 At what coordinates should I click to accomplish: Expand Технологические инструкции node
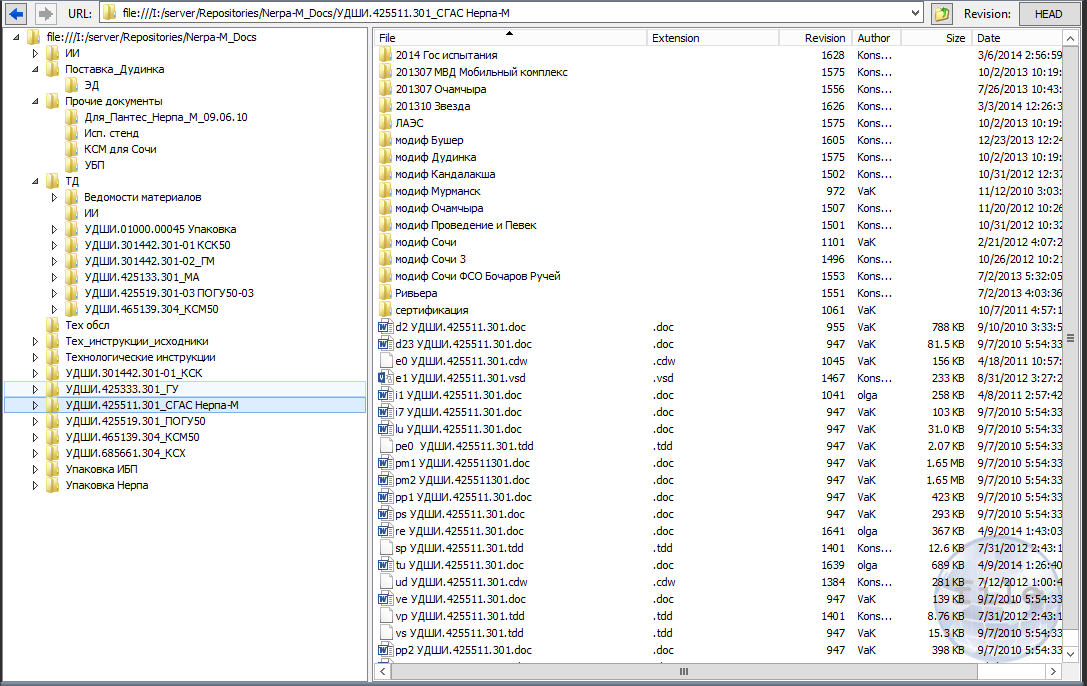pos(35,358)
